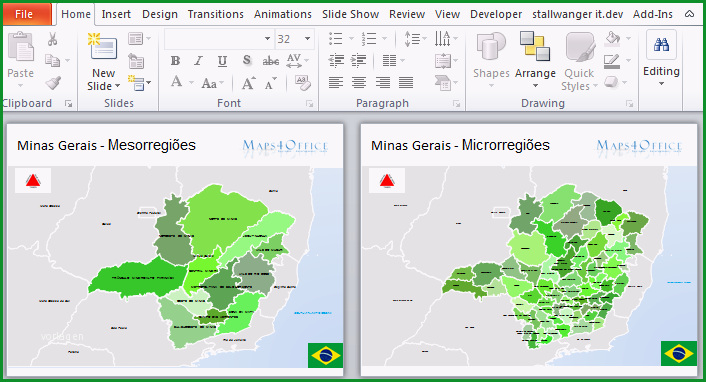Open the slide Layout icon

pos(136,39)
